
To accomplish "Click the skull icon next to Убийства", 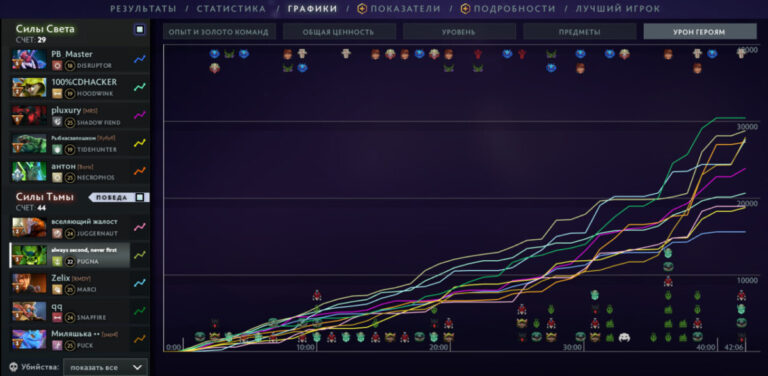I will (x=13, y=367).
